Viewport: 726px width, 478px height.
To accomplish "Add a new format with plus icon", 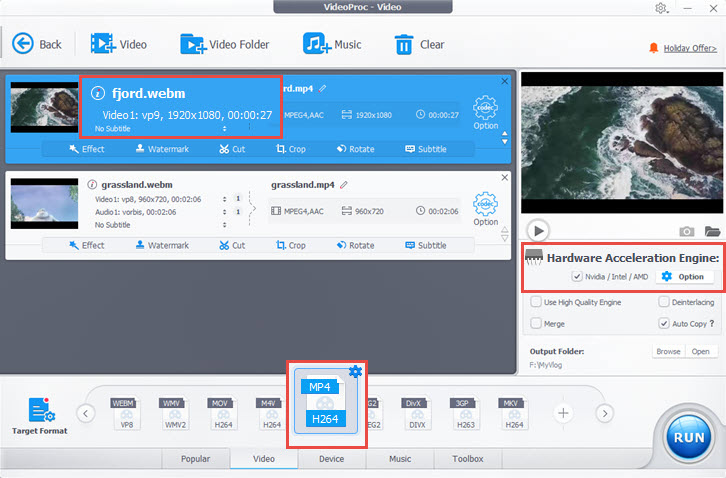I will point(563,413).
